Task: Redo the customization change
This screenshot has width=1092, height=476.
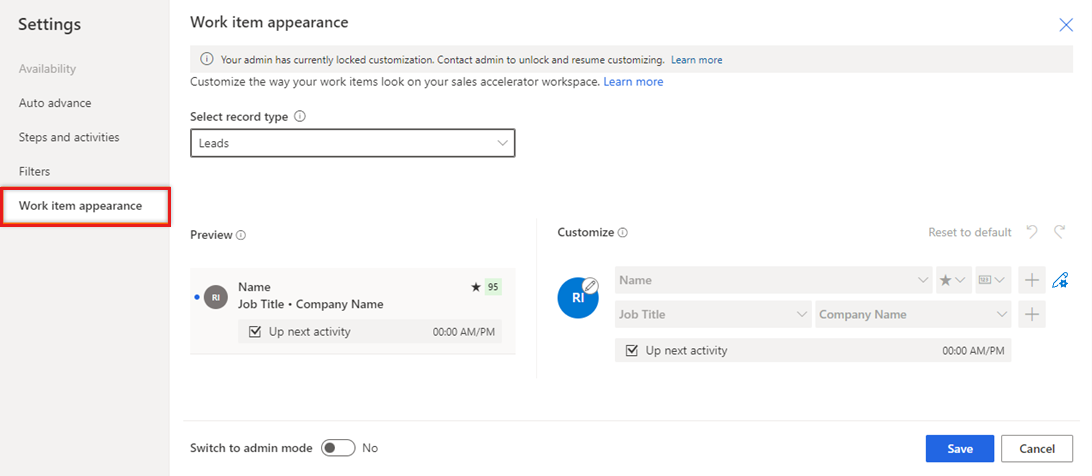Action: click(x=1059, y=232)
